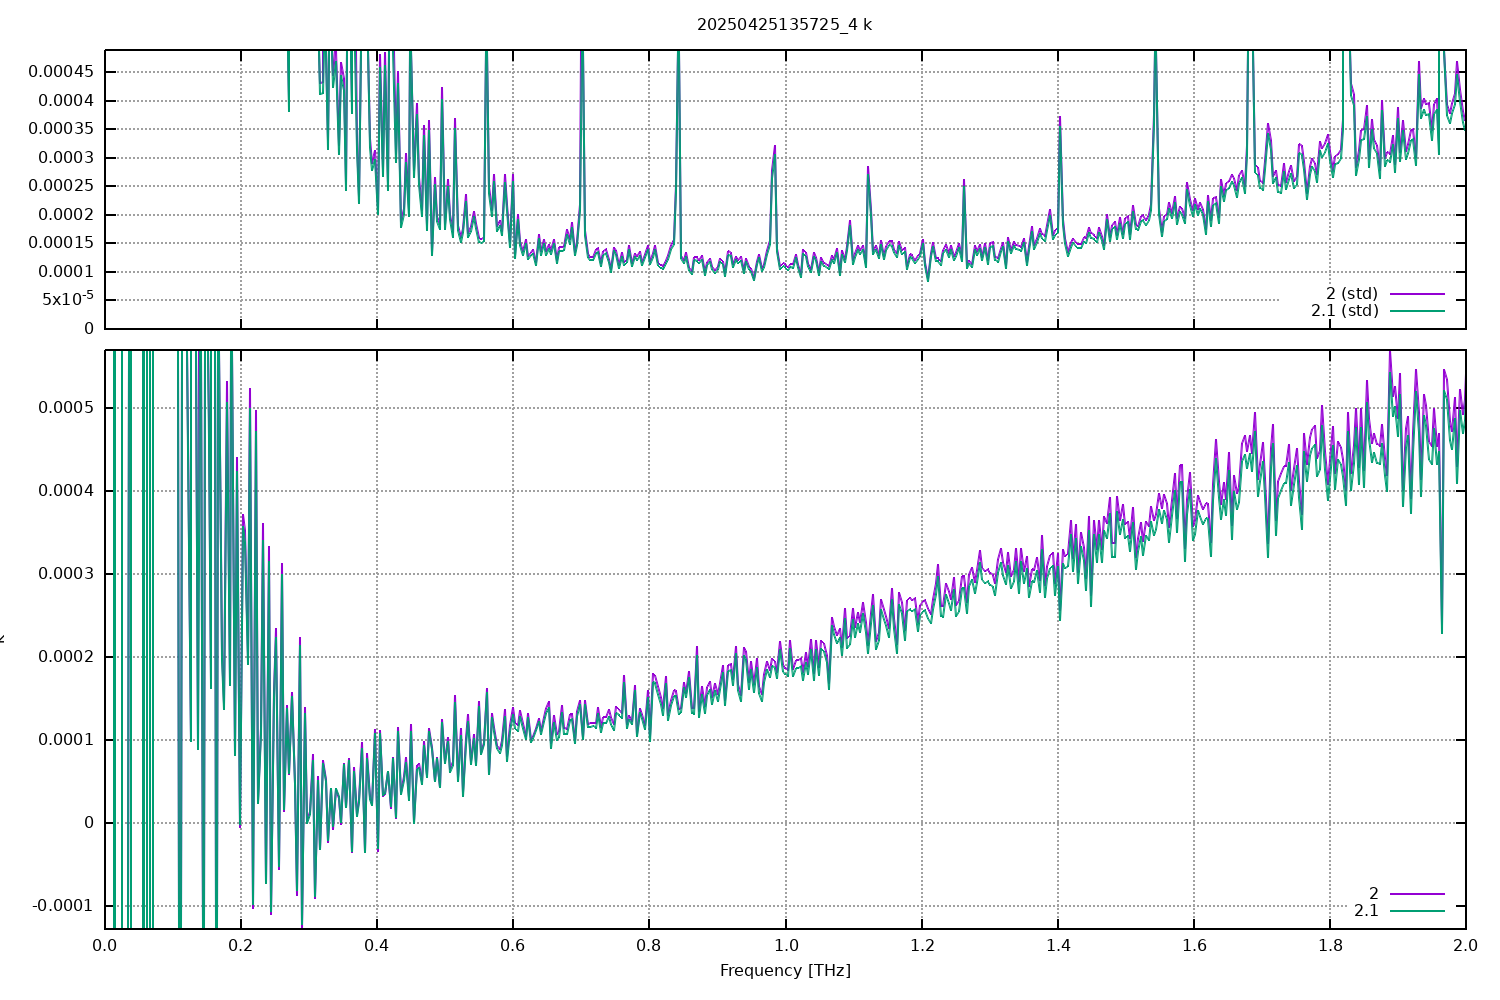Select the 2.0 tick label on x-axis
The height and width of the screenshot is (1000, 1500).
[1465, 945]
